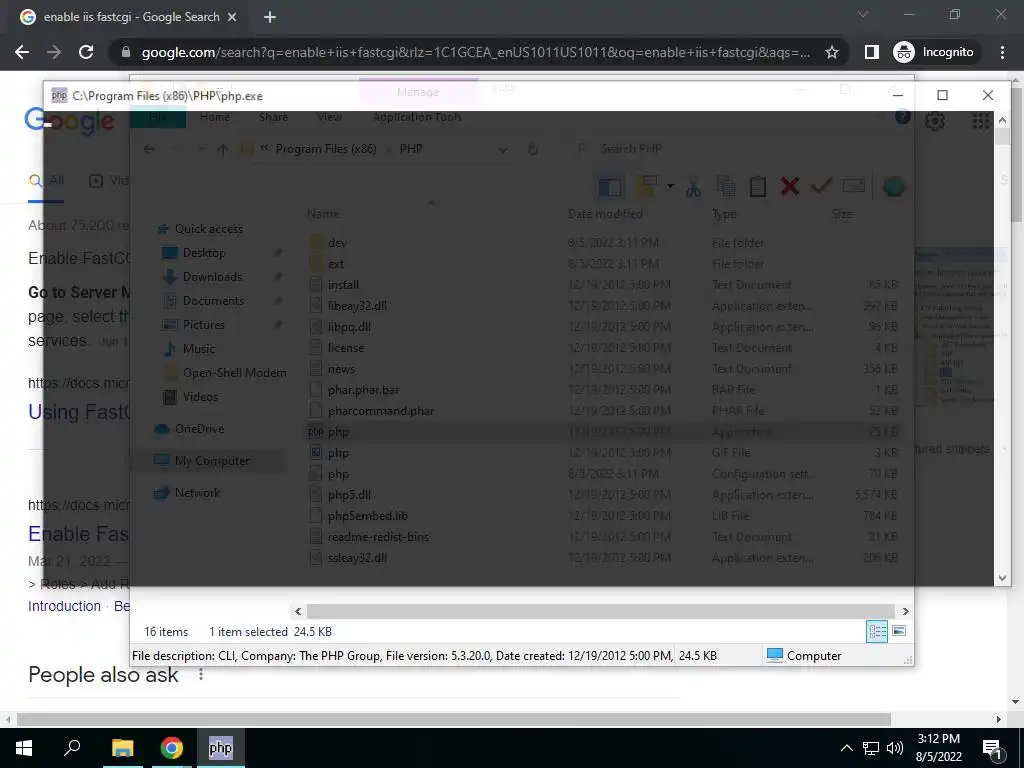Open the Google quick settings gear

point(935,120)
